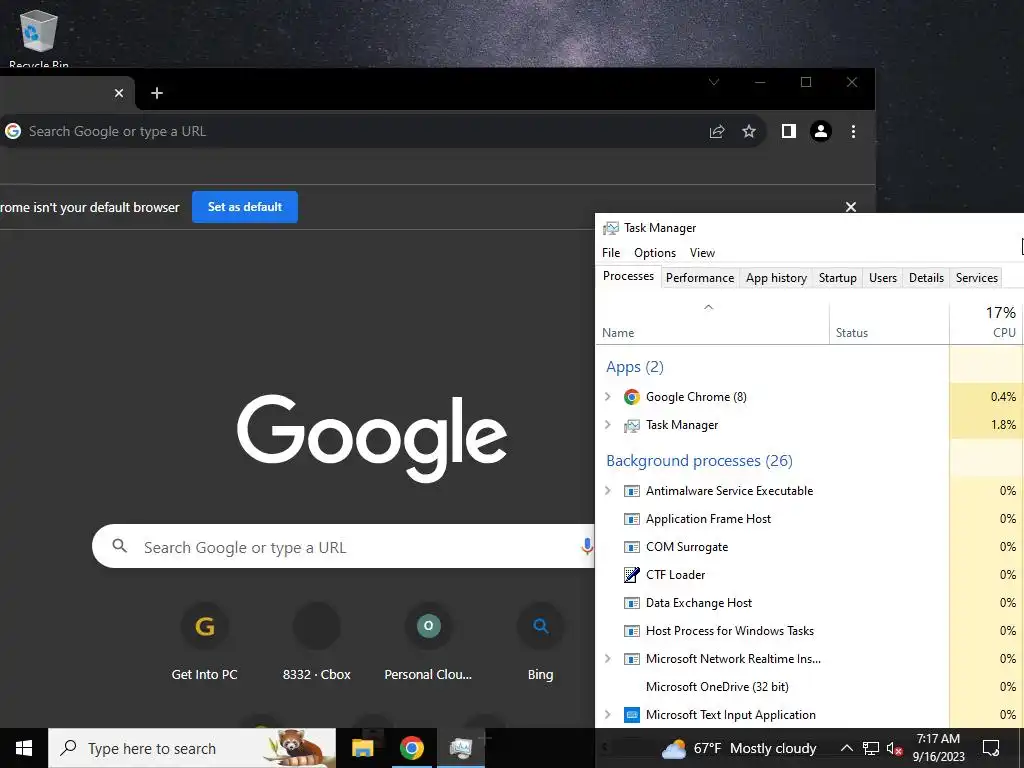
Task: Click the Google search box on page
Action: click(343, 547)
